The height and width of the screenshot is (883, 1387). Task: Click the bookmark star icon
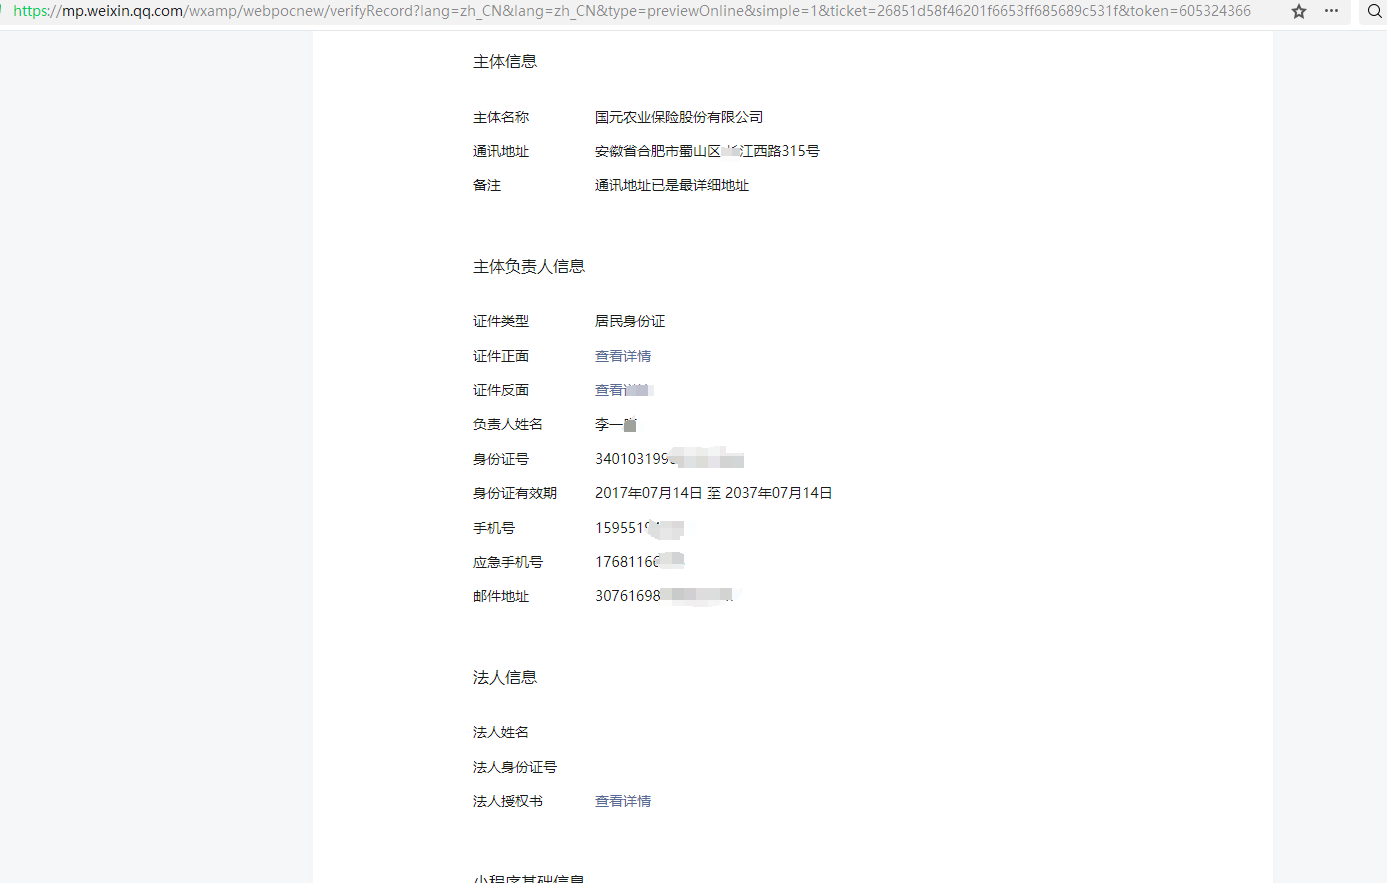point(1299,11)
